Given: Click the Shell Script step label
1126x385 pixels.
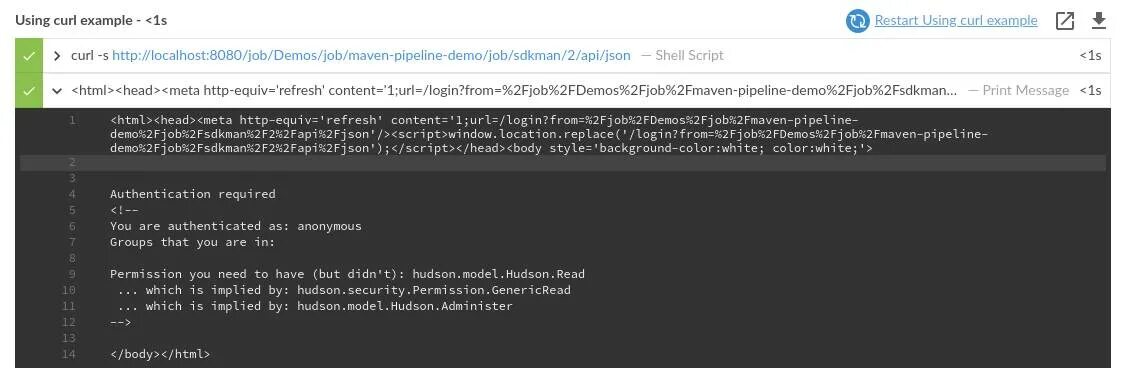Looking at the screenshot, I should coord(689,55).
